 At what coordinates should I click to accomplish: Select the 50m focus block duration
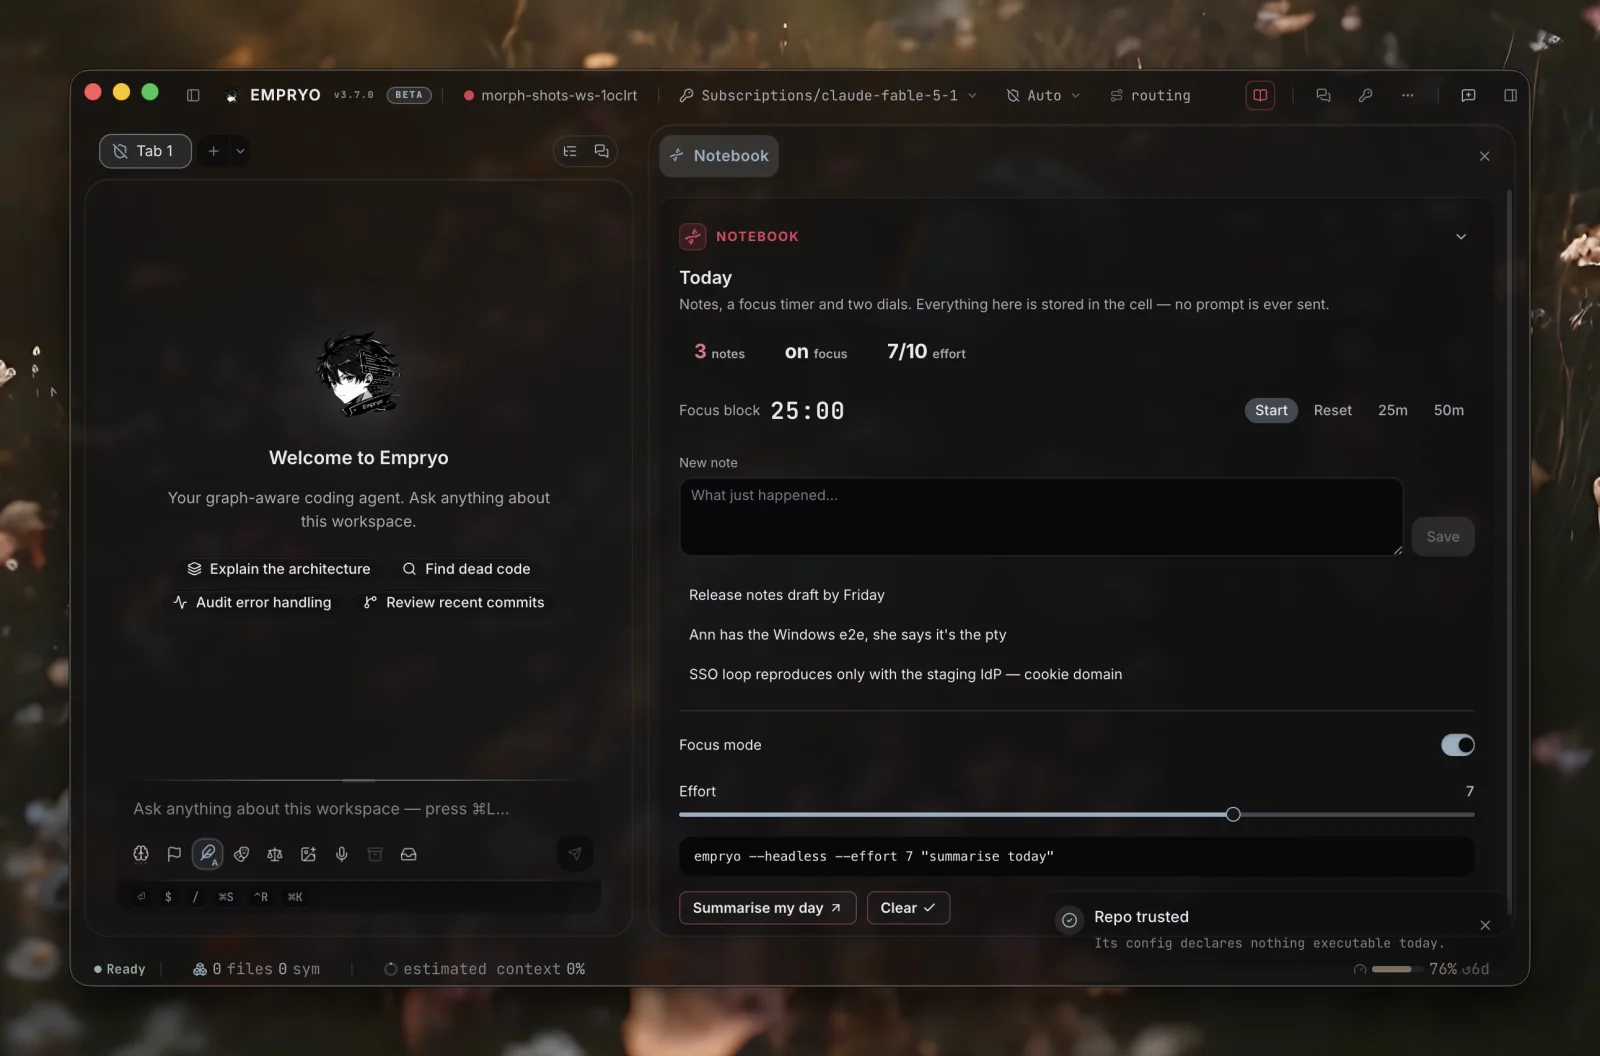tap(1449, 410)
